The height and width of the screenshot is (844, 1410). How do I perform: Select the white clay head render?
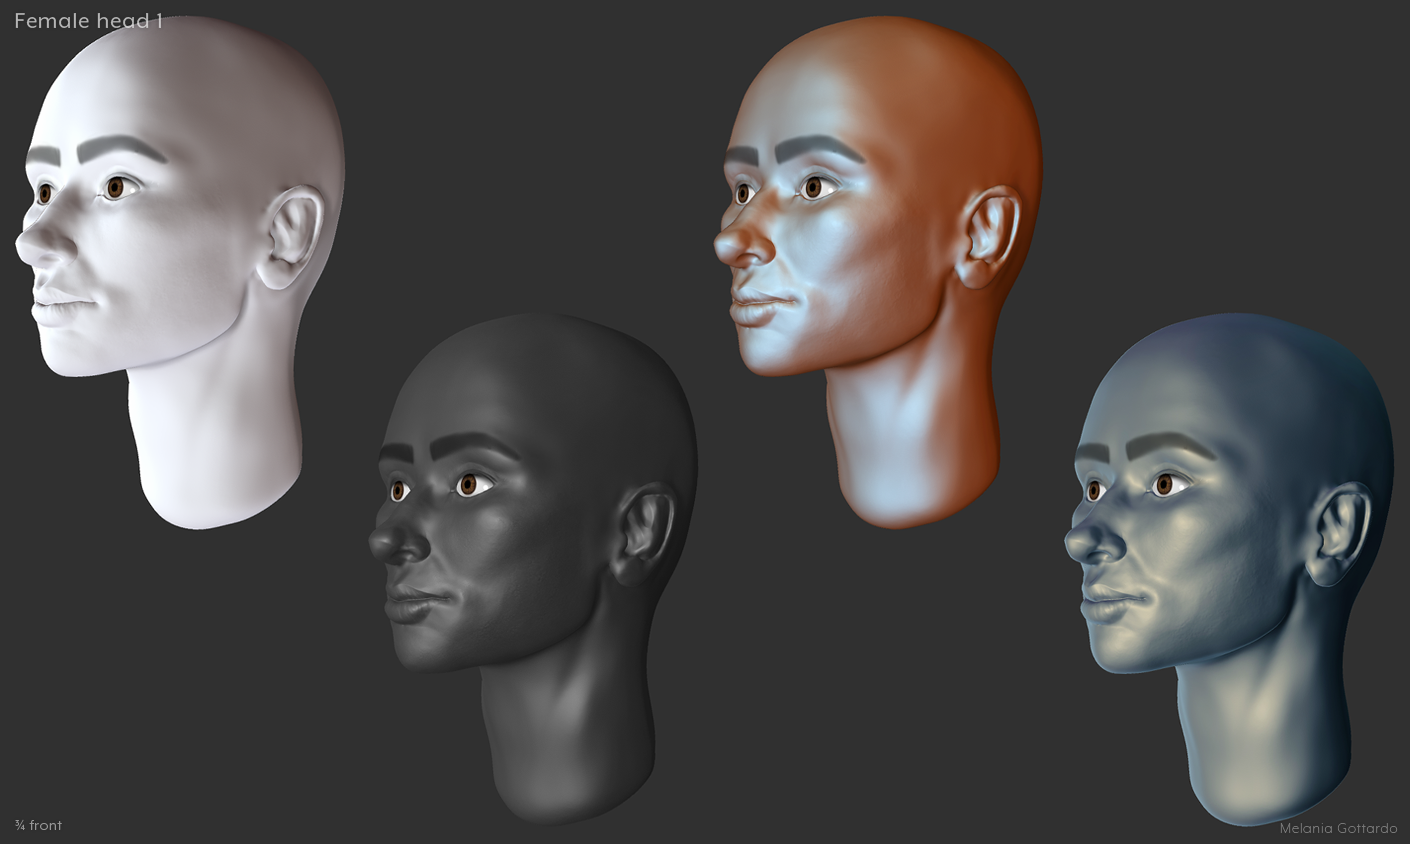pos(180,272)
